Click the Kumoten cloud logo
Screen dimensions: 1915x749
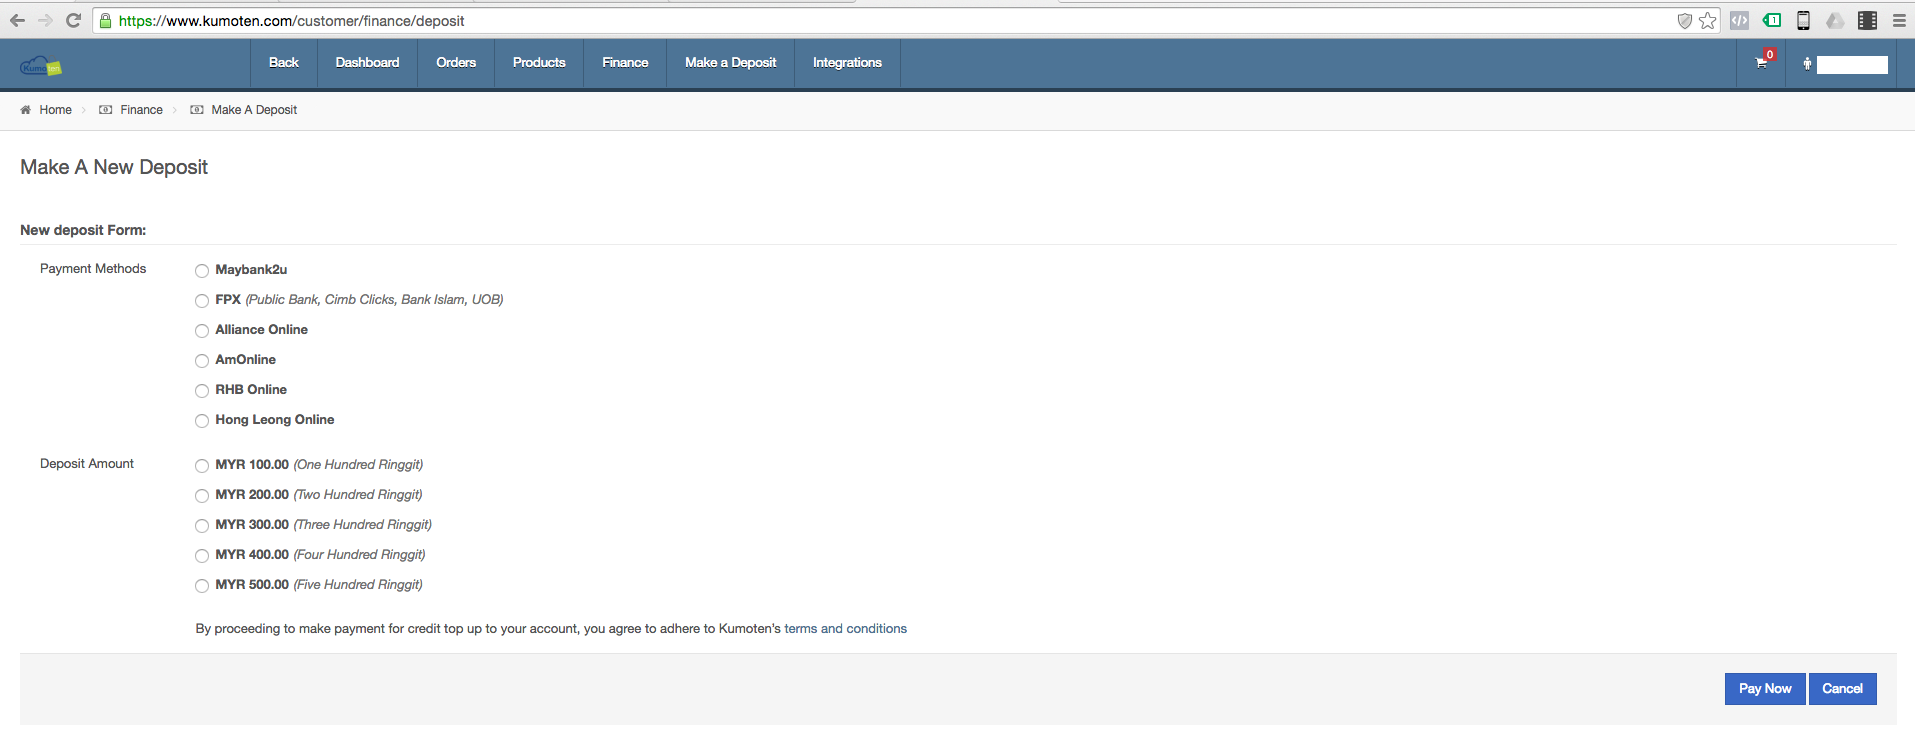point(41,66)
